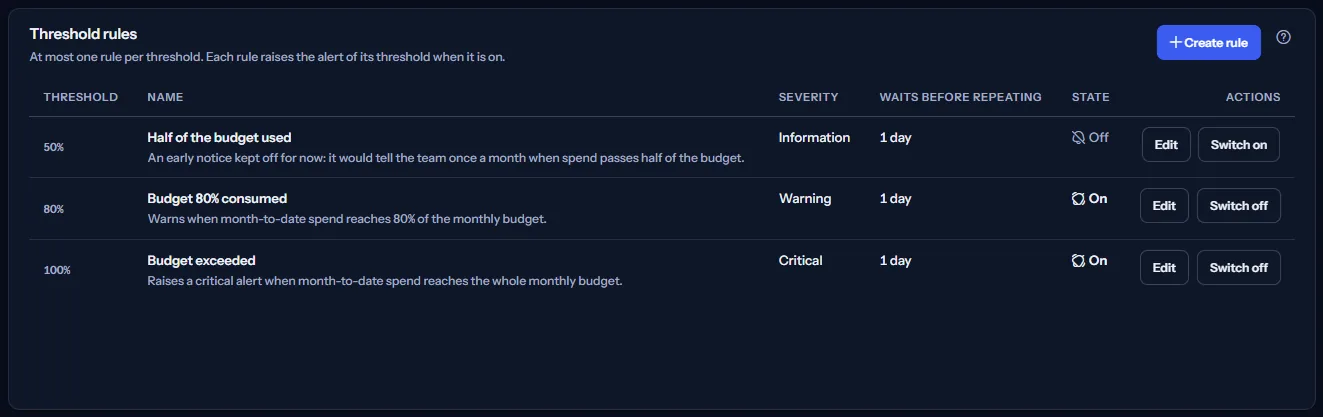1323x417 pixels.
Task: Edit the Budget 80% consumed rule
Action: pos(1164,206)
